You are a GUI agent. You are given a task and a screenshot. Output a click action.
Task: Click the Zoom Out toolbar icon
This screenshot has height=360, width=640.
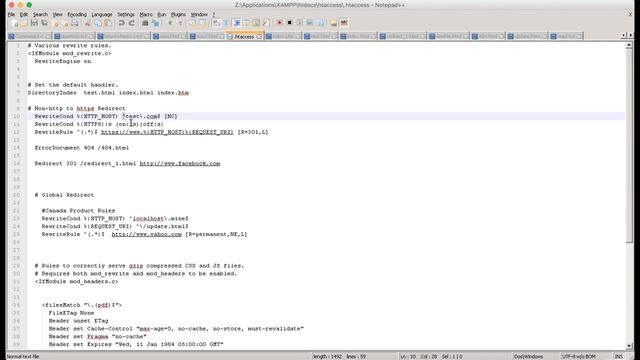coord(180,23)
